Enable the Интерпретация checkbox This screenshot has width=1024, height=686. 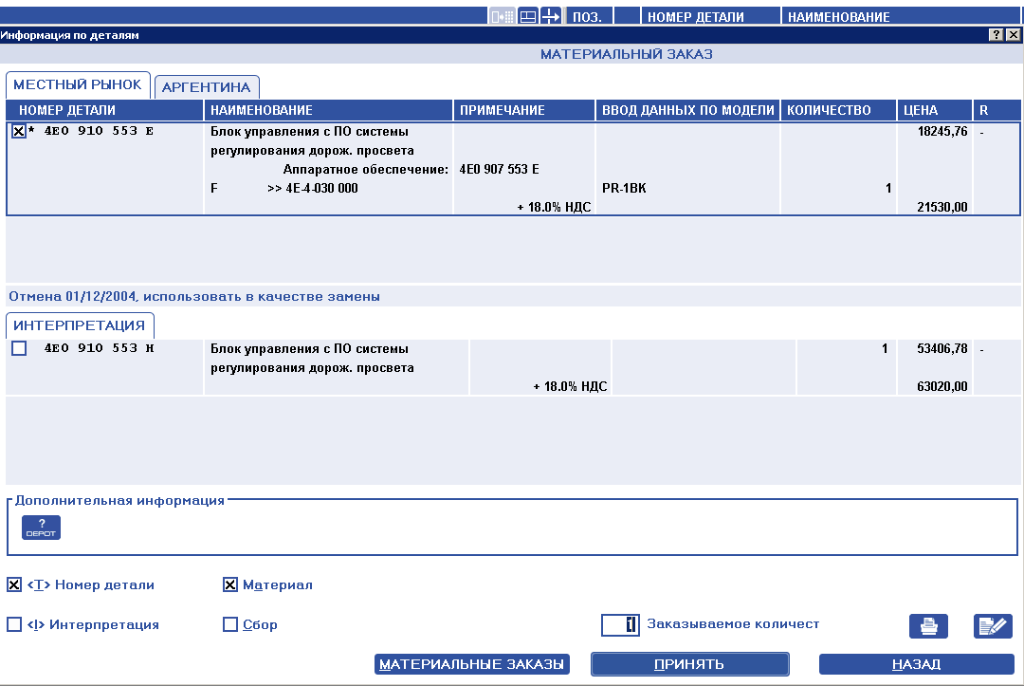(x=14, y=625)
